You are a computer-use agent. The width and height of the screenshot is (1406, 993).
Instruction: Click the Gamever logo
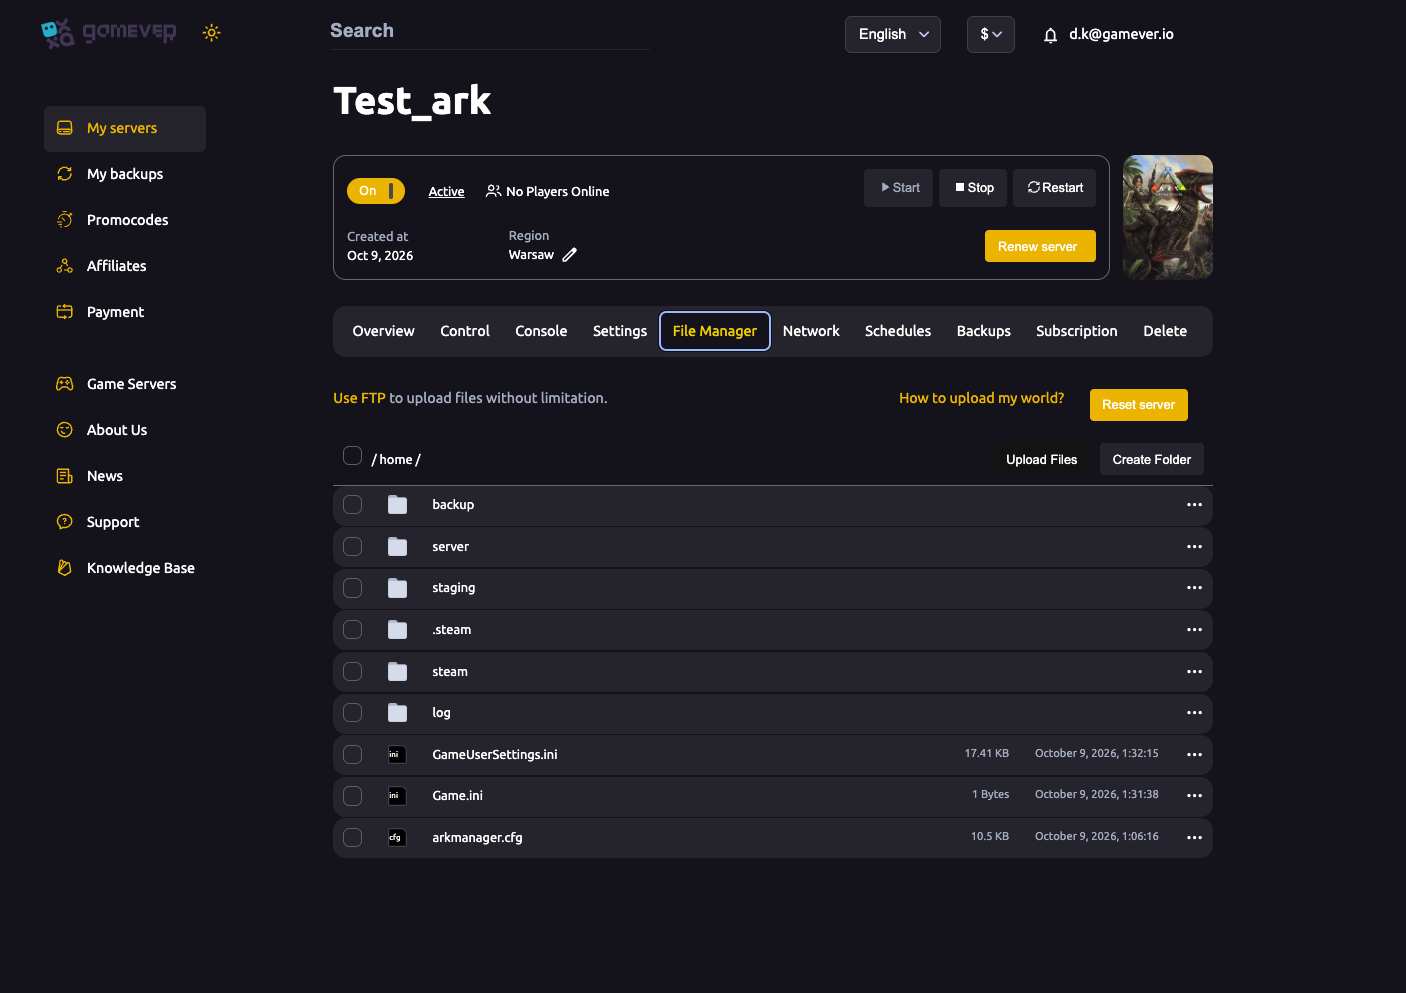(x=108, y=32)
